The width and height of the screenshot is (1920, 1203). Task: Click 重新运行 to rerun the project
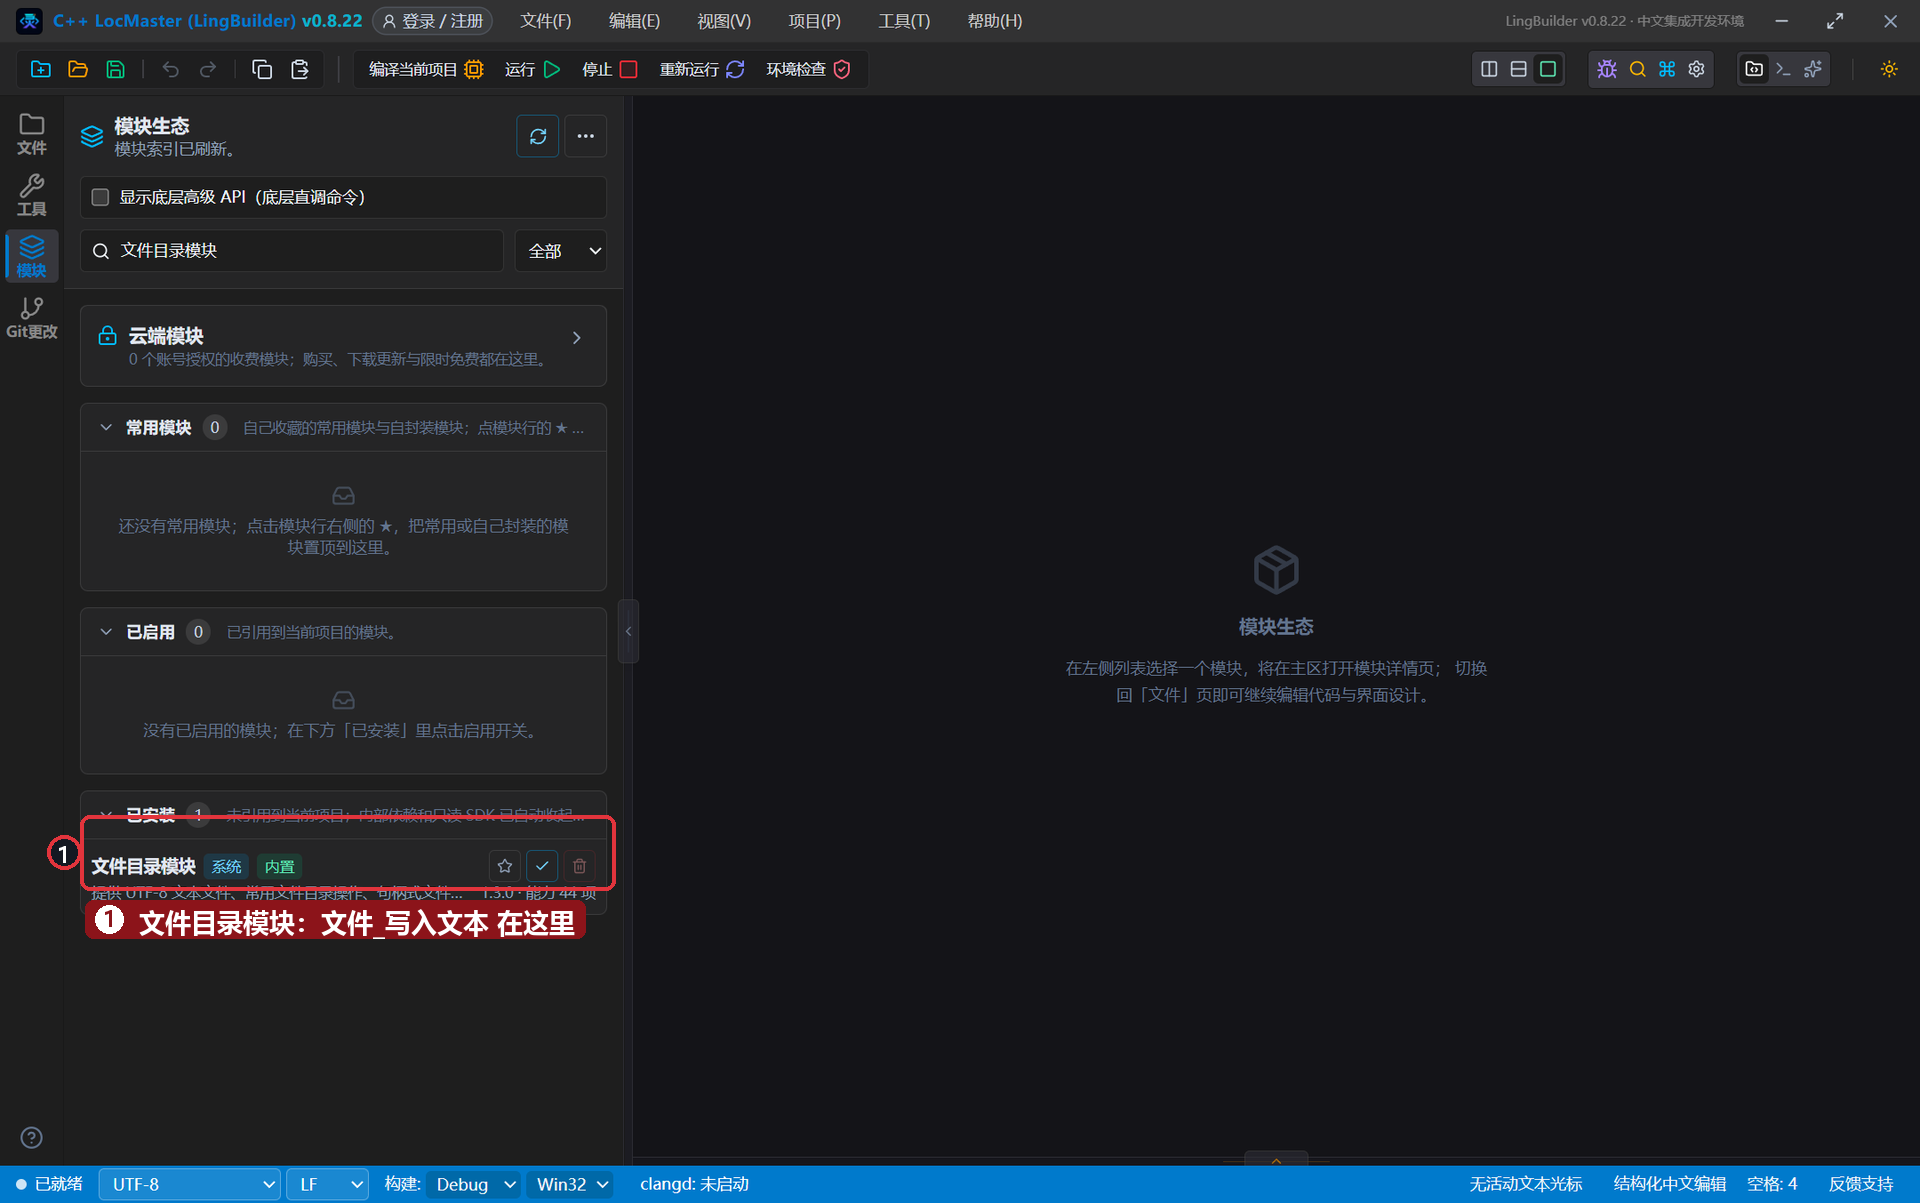click(702, 69)
